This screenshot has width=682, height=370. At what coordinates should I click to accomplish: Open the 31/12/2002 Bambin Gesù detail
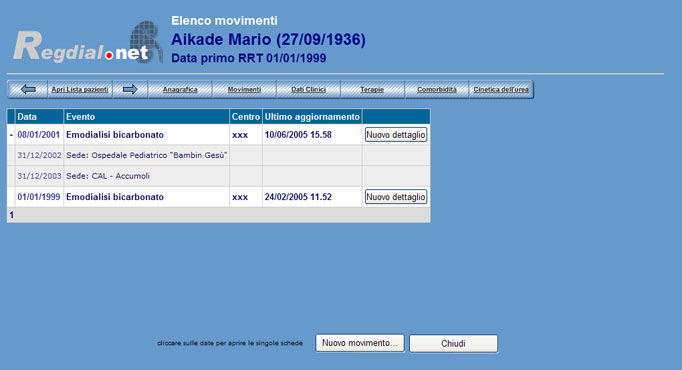[39, 155]
